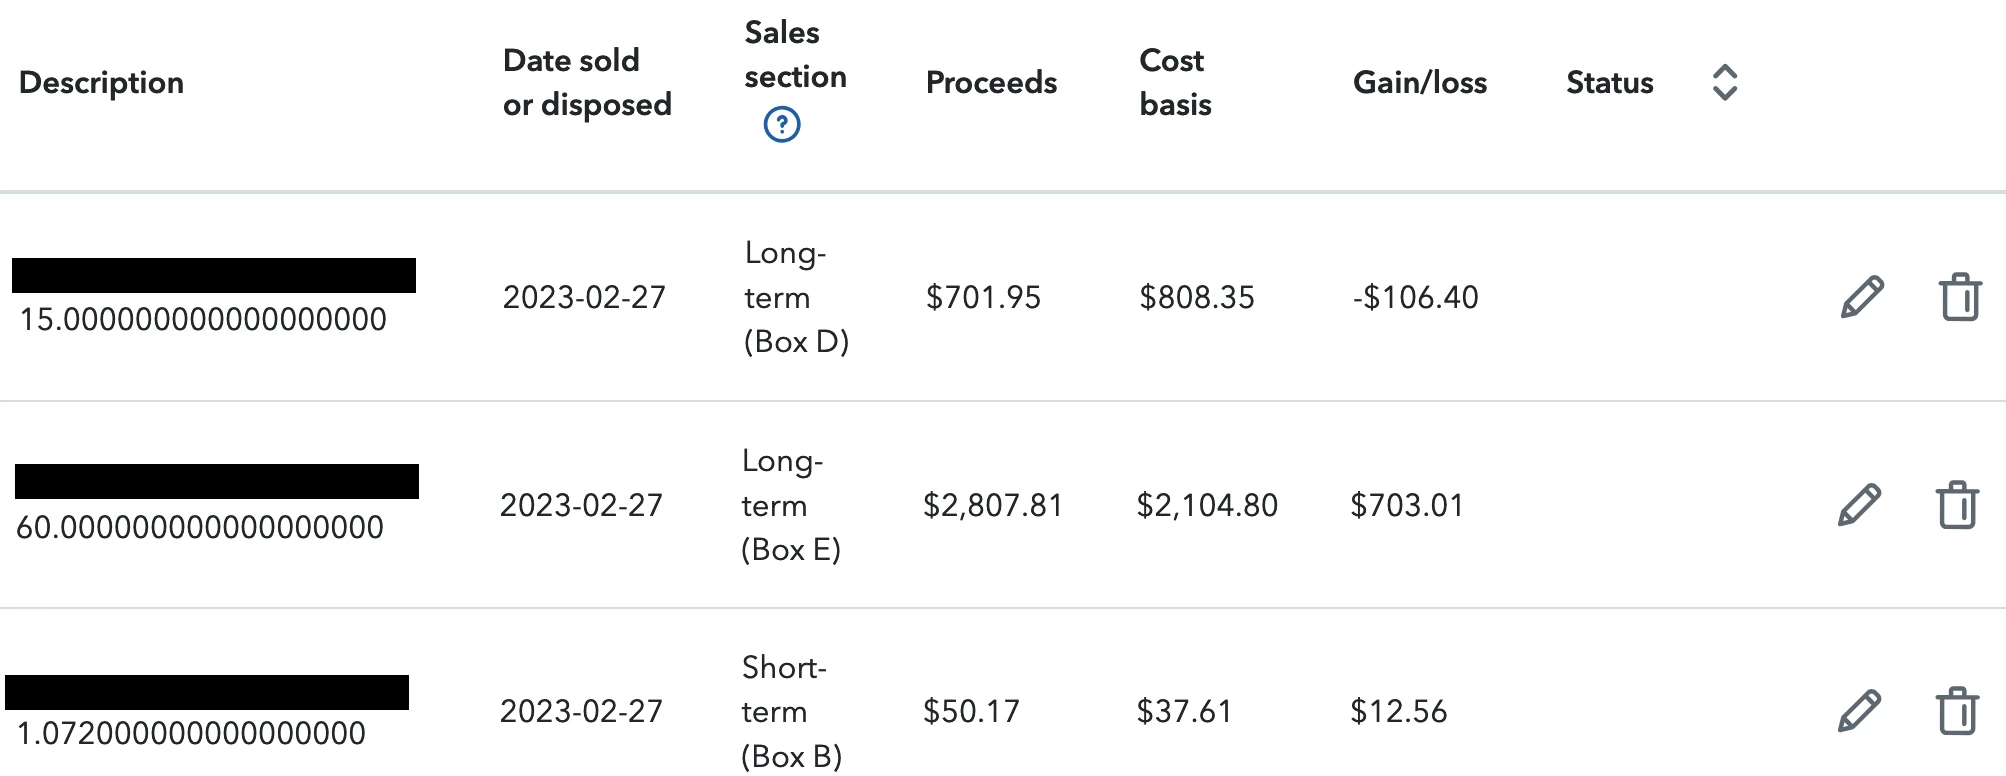Image resolution: width=2006 pixels, height=776 pixels.
Task: Select the 1.072000000000000000 description entry
Action: tap(191, 734)
